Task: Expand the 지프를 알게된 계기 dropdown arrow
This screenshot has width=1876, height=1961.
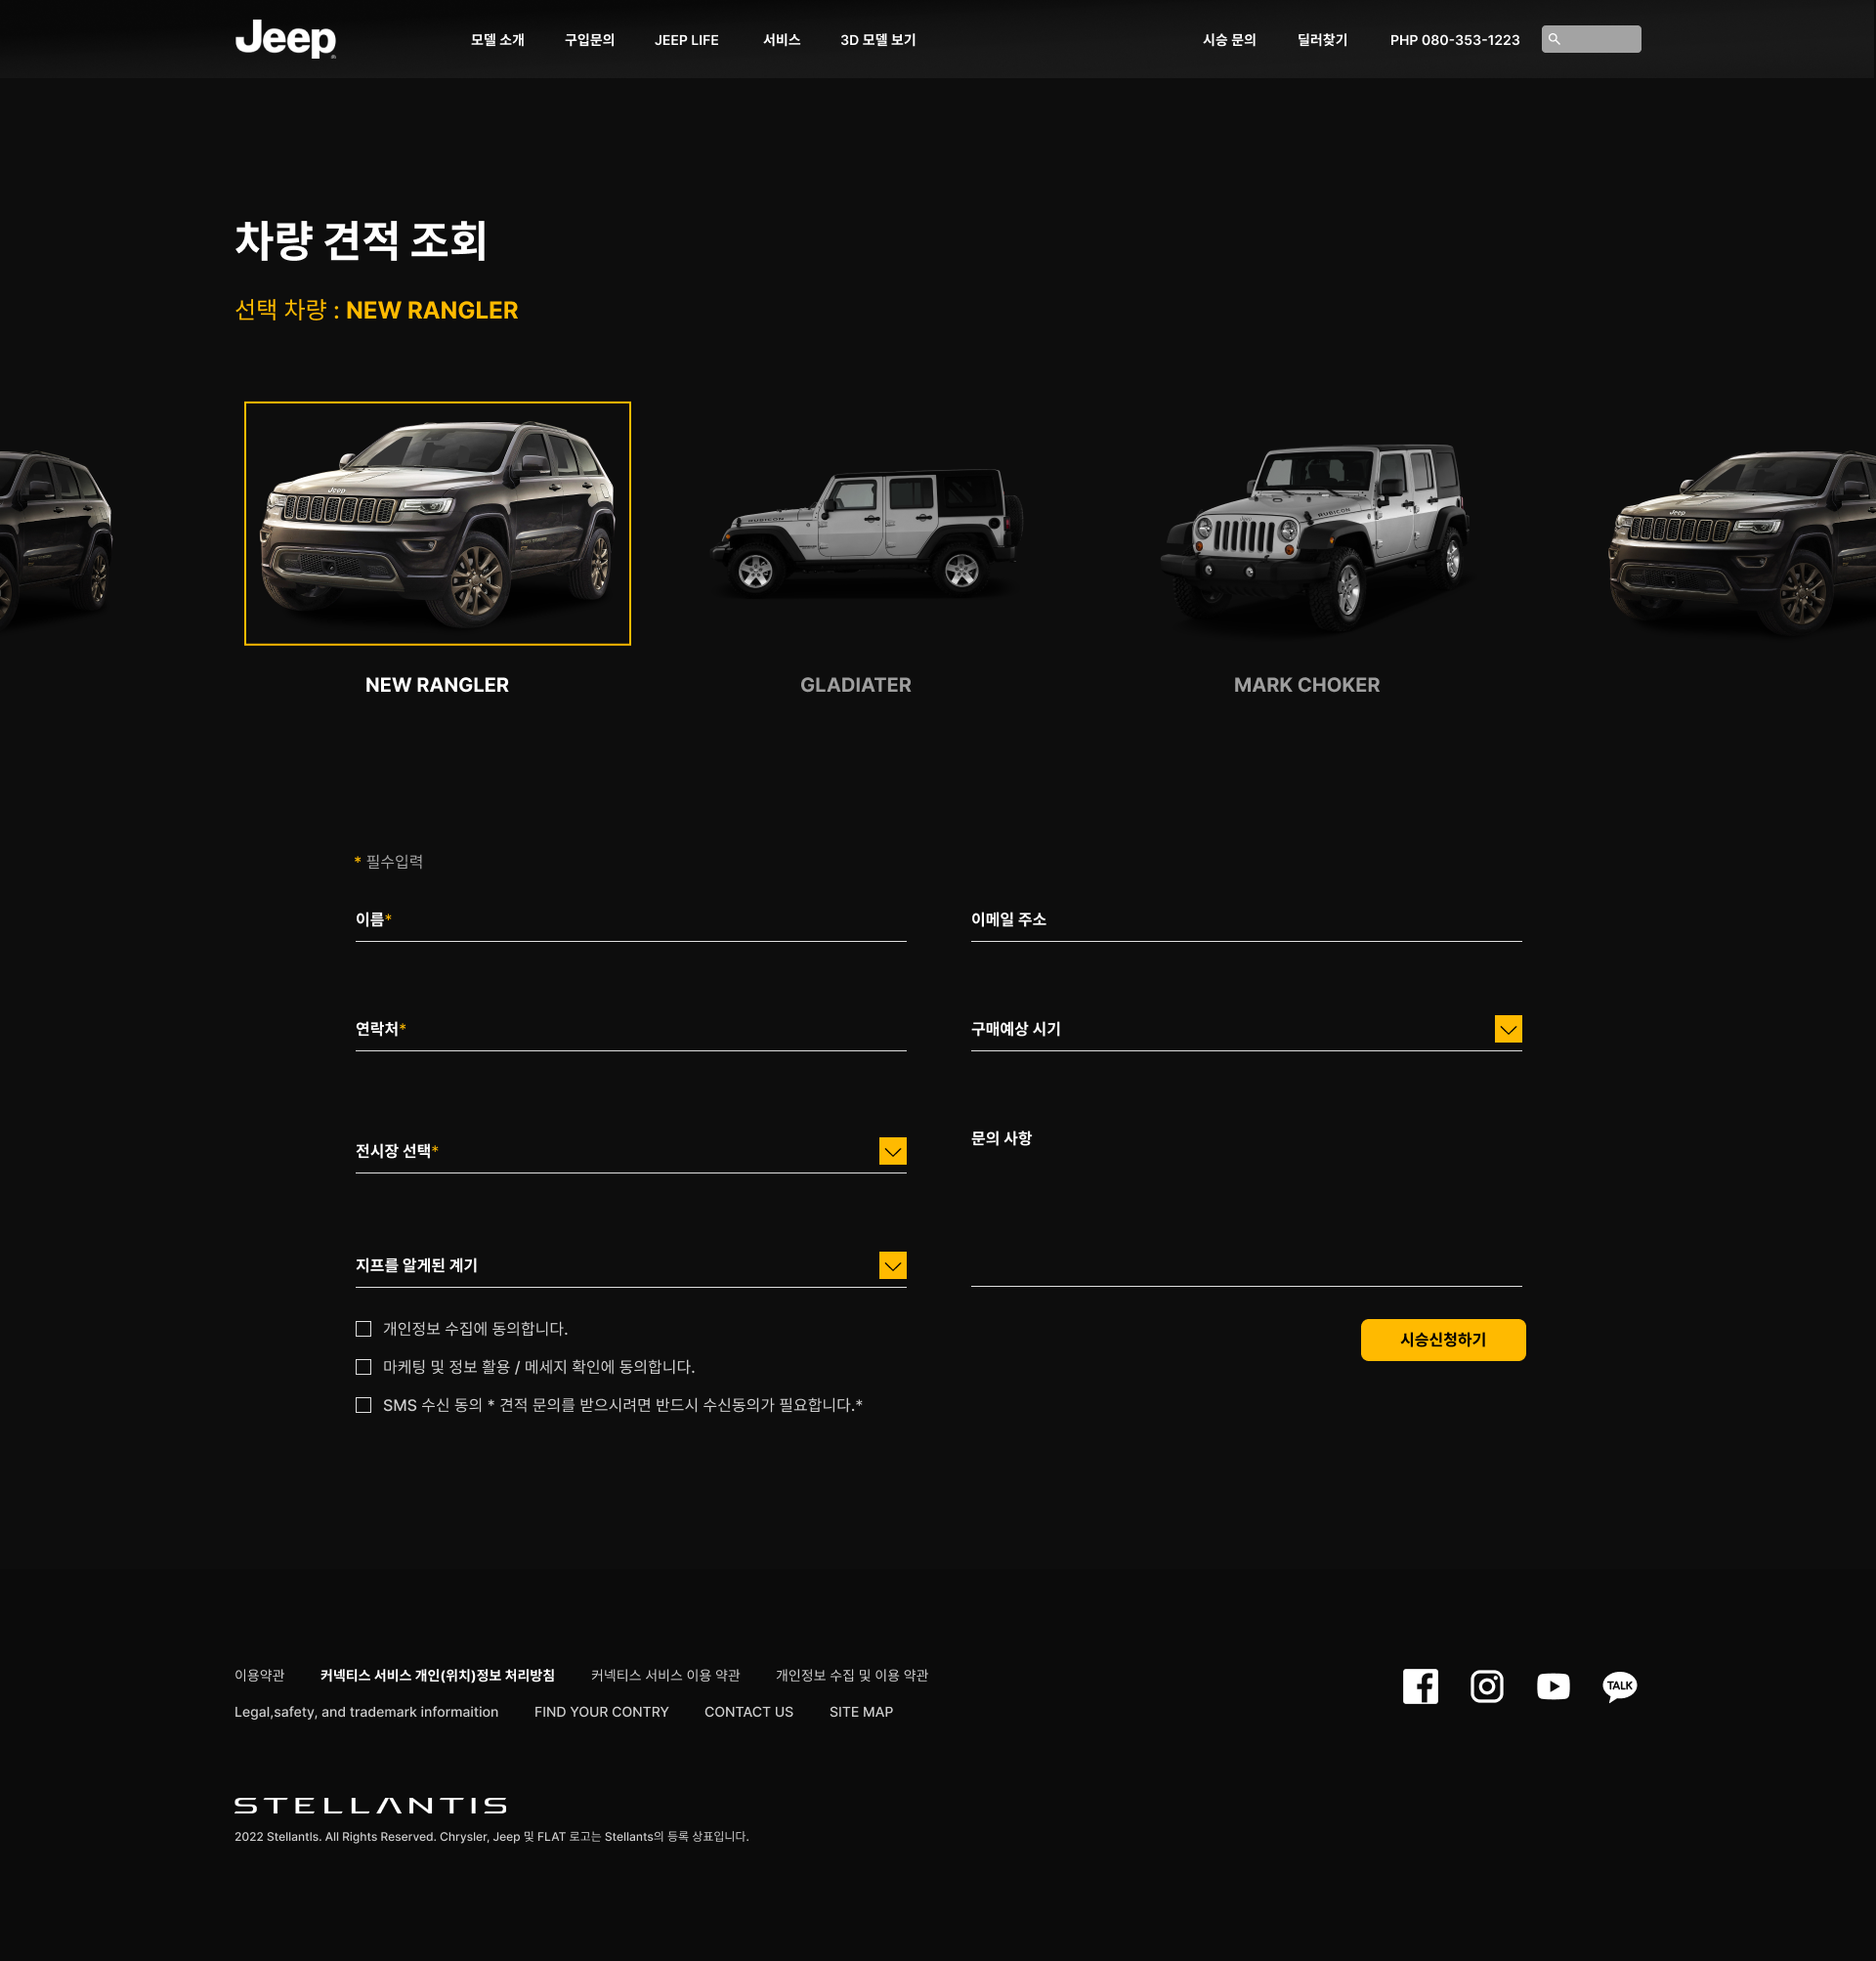Action: point(892,1266)
